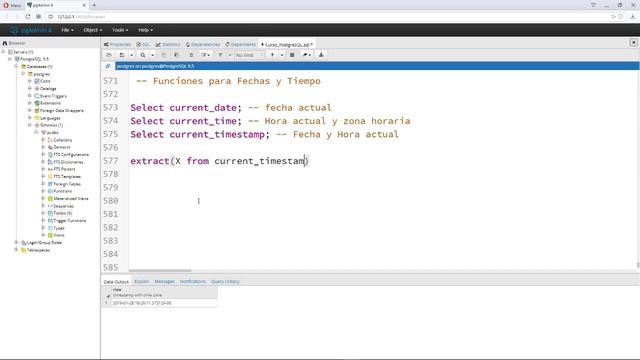The width and height of the screenshot is (640, 360).
Task: Select the public schema tree item
Action: pos(53,133)
